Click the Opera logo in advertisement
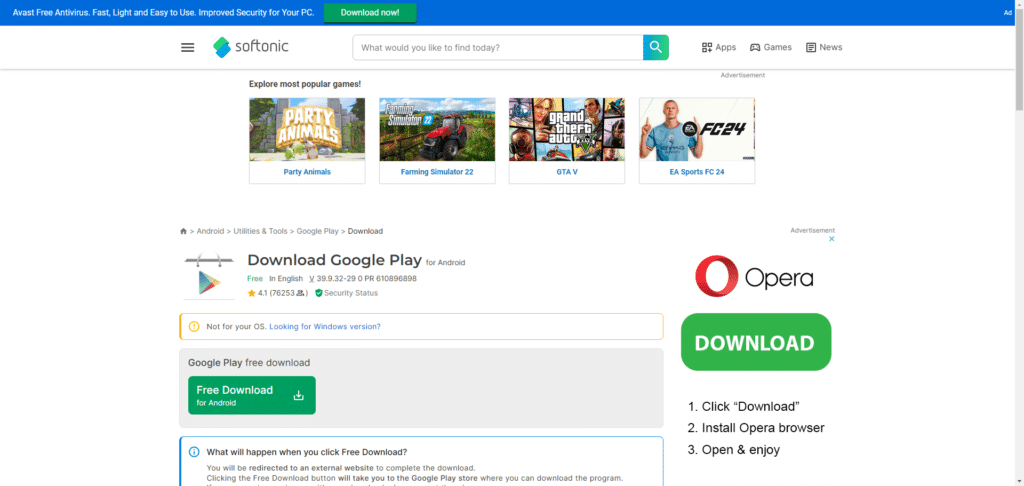Viewport: 1024px width, 486px height. 754,276
